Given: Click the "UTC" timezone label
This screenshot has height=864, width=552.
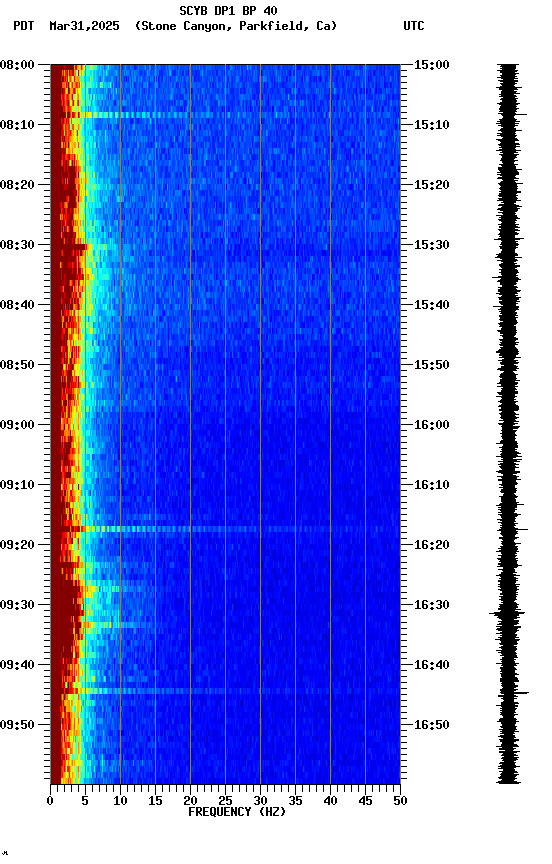Looking at the screenshot, I should pos(414,26).
